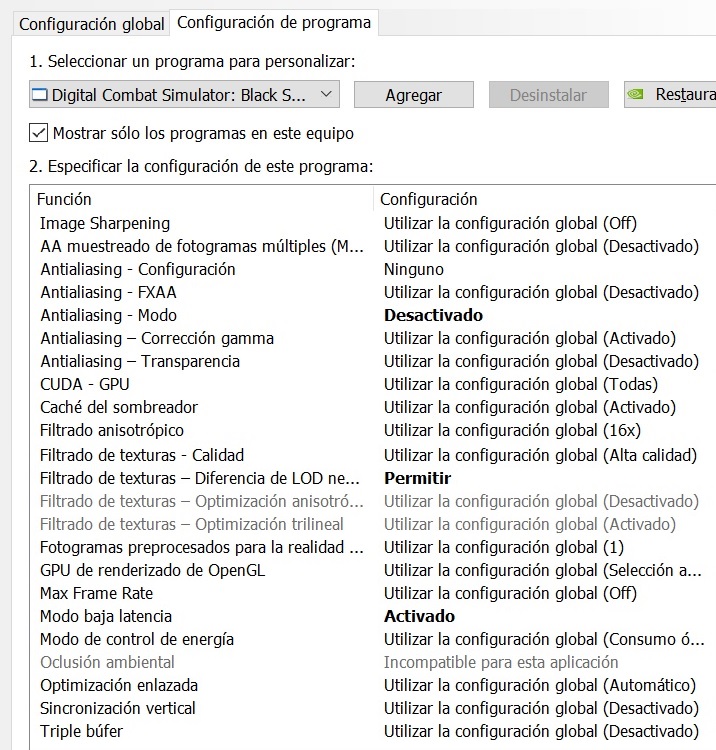Select the Antialiasing - Modo row

pyautogui.click(x=373, y=315)
